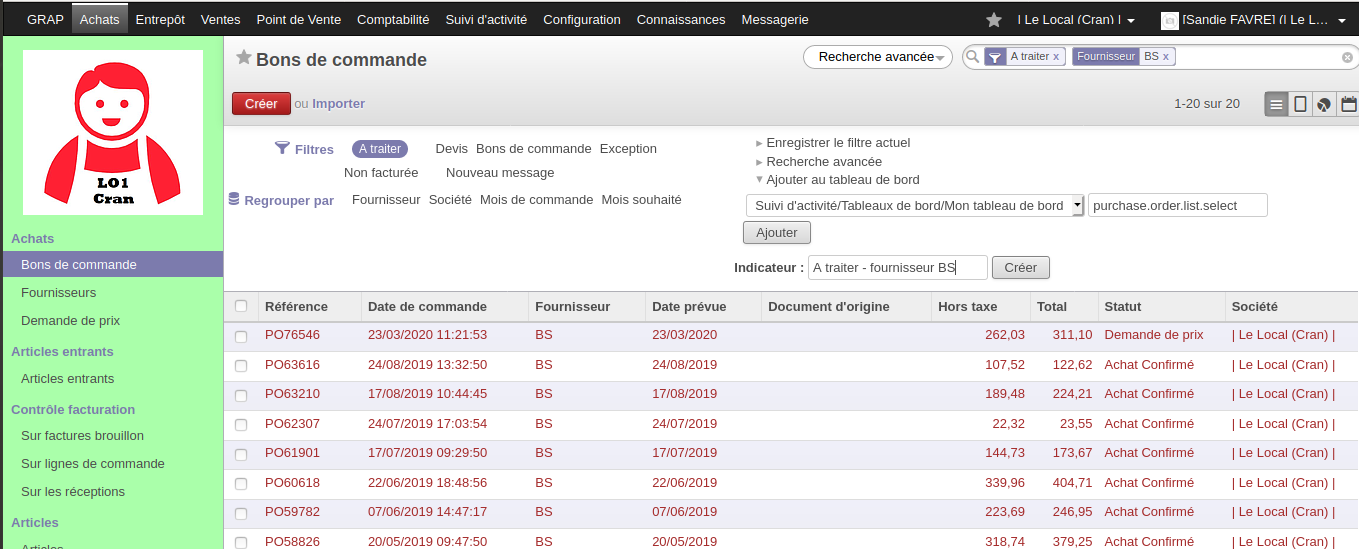1359x549 pixels.
Task: Click the magnifying glass search icon
Action: 971,57
